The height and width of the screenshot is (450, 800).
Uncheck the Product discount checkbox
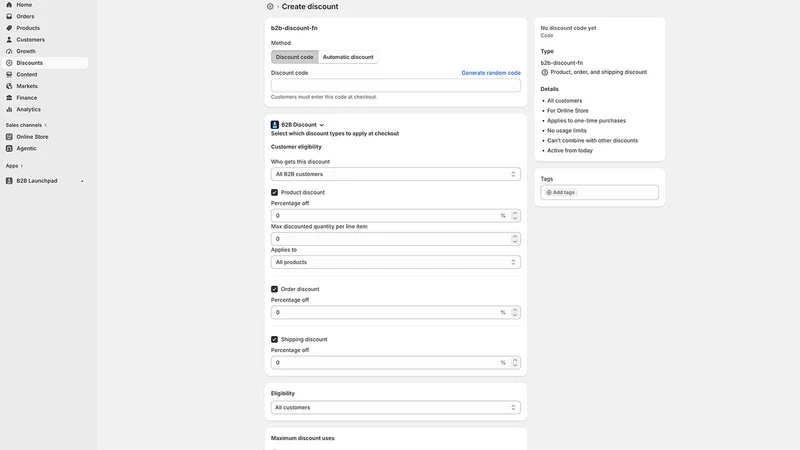point(274,192)
